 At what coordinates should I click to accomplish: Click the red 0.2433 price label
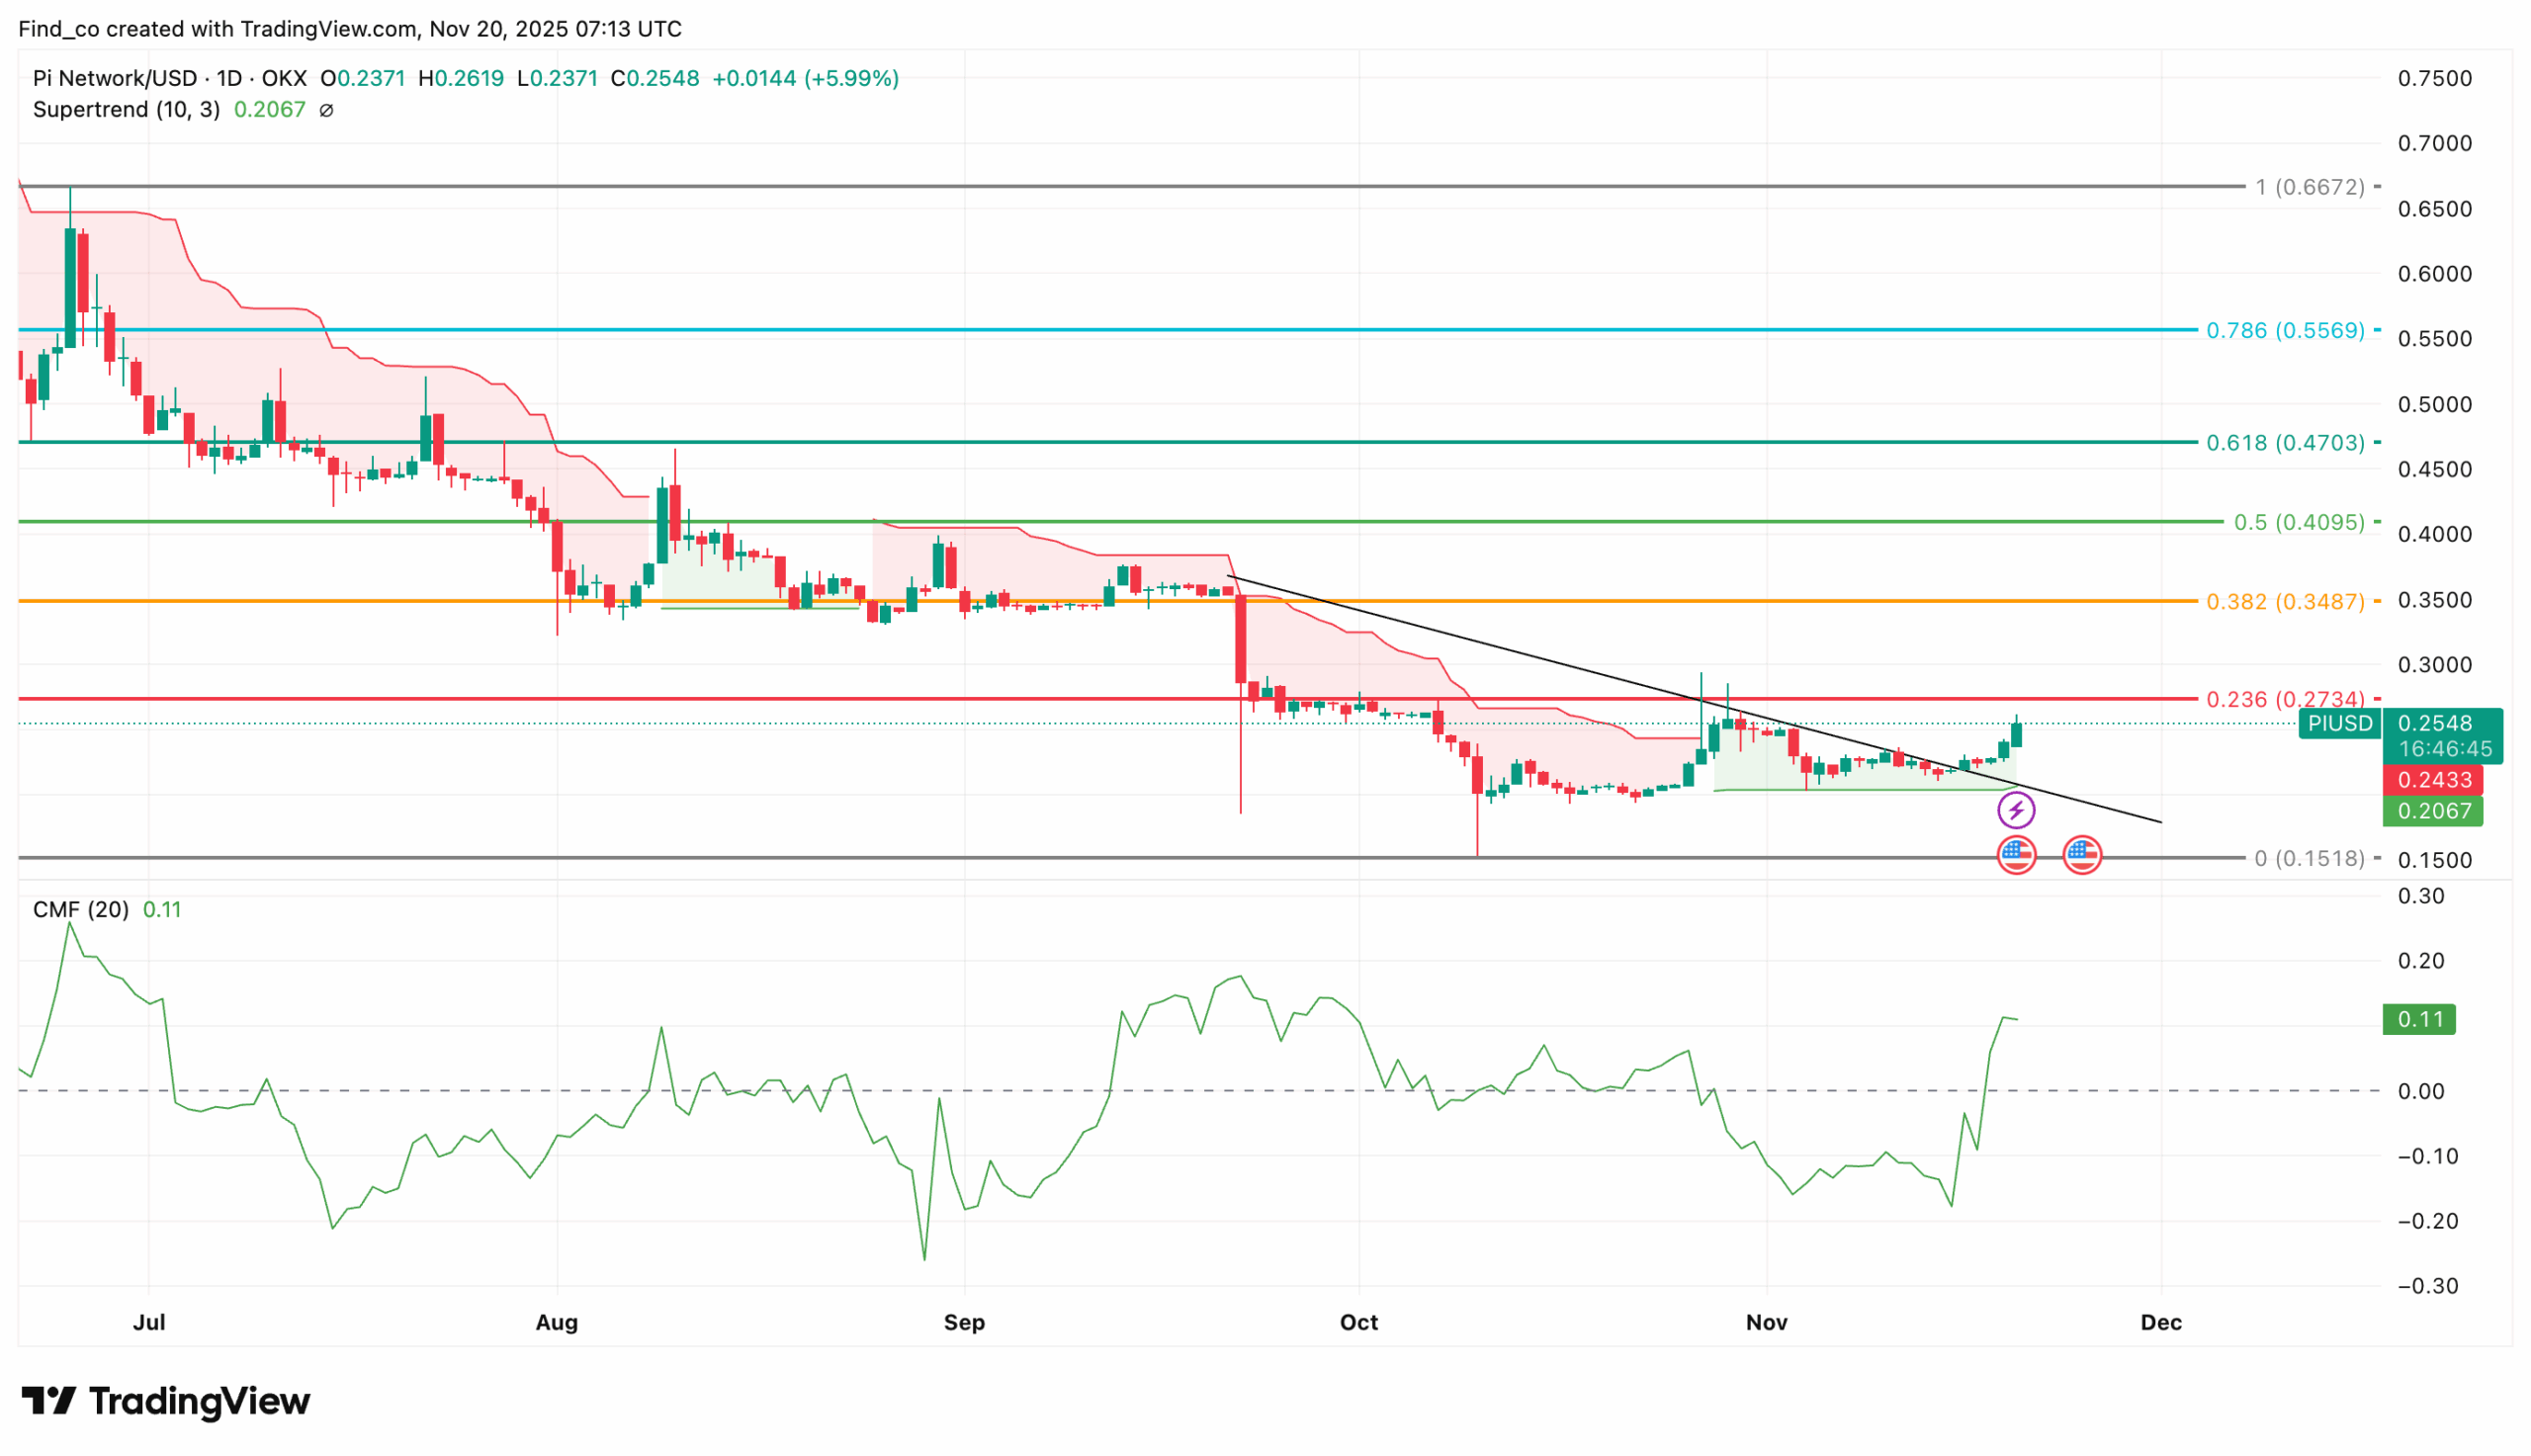pos(2434,781)
